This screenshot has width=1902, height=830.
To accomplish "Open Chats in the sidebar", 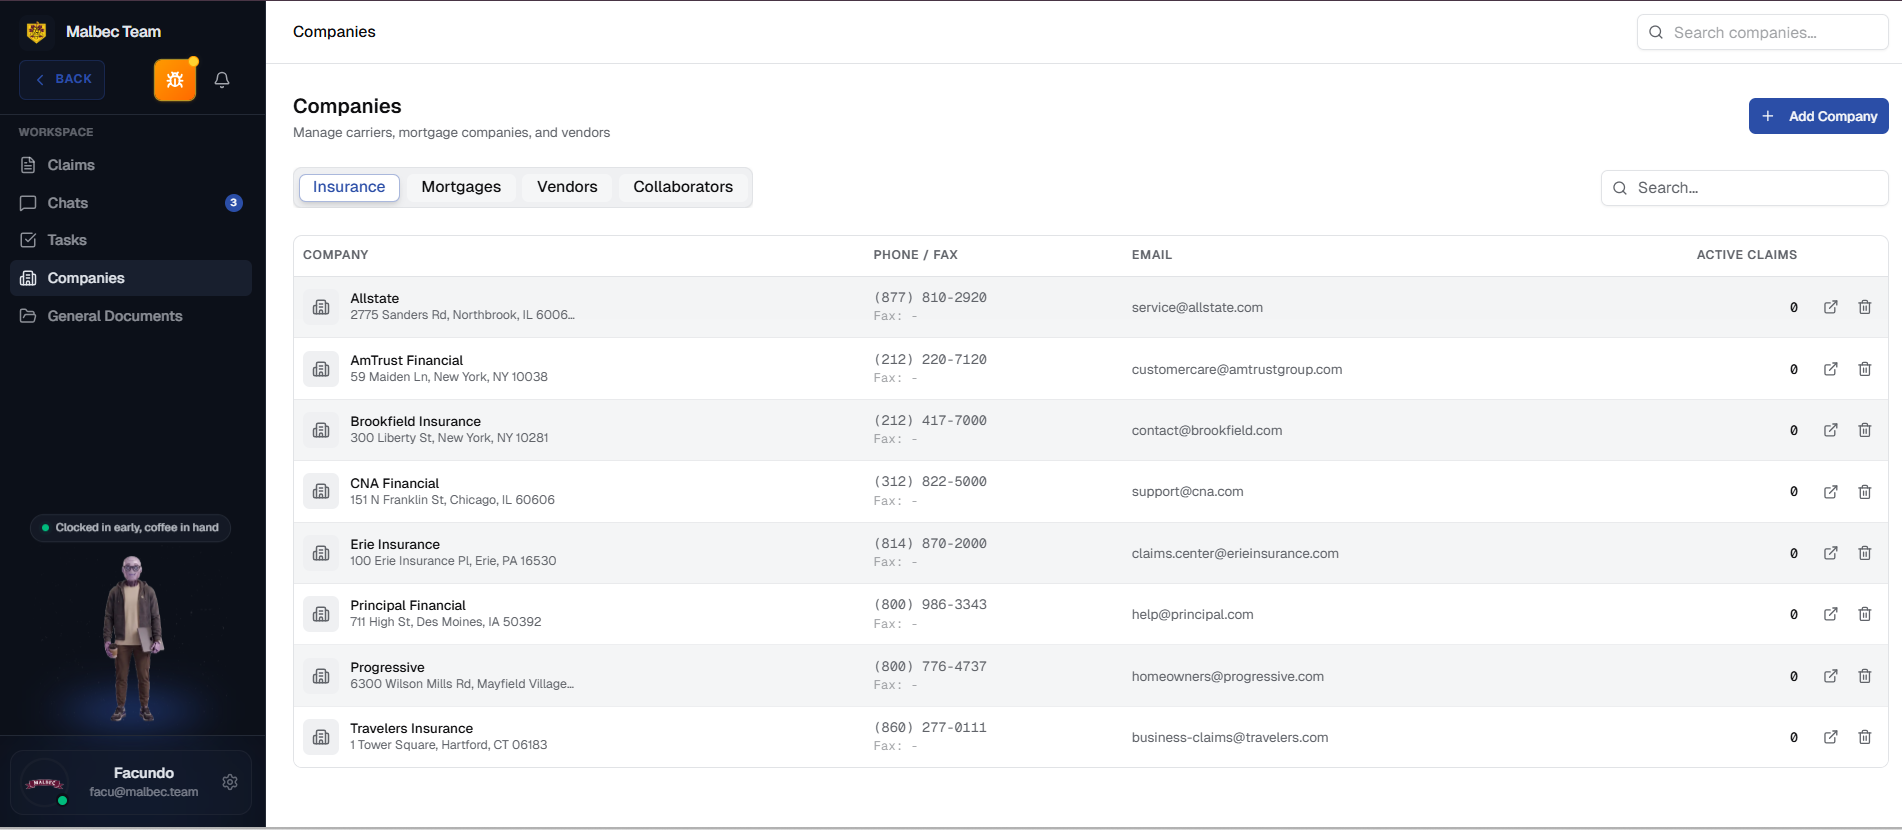I will coord(131,203).
